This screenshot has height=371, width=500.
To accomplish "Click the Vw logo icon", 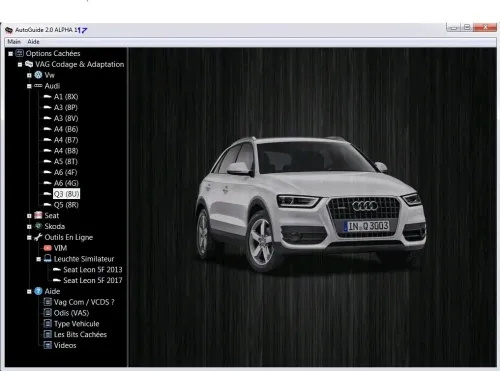I will [x=38, y=75].
